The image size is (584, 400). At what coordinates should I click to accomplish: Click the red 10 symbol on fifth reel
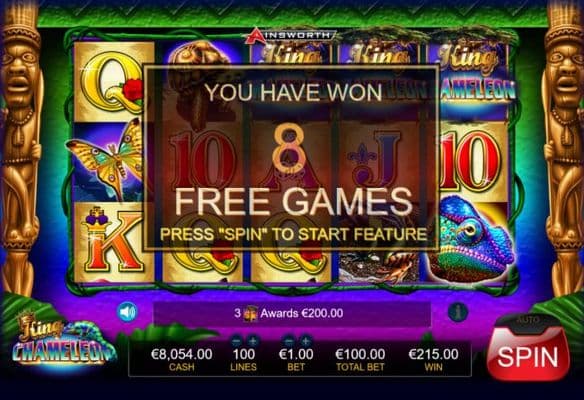[472, 160]
